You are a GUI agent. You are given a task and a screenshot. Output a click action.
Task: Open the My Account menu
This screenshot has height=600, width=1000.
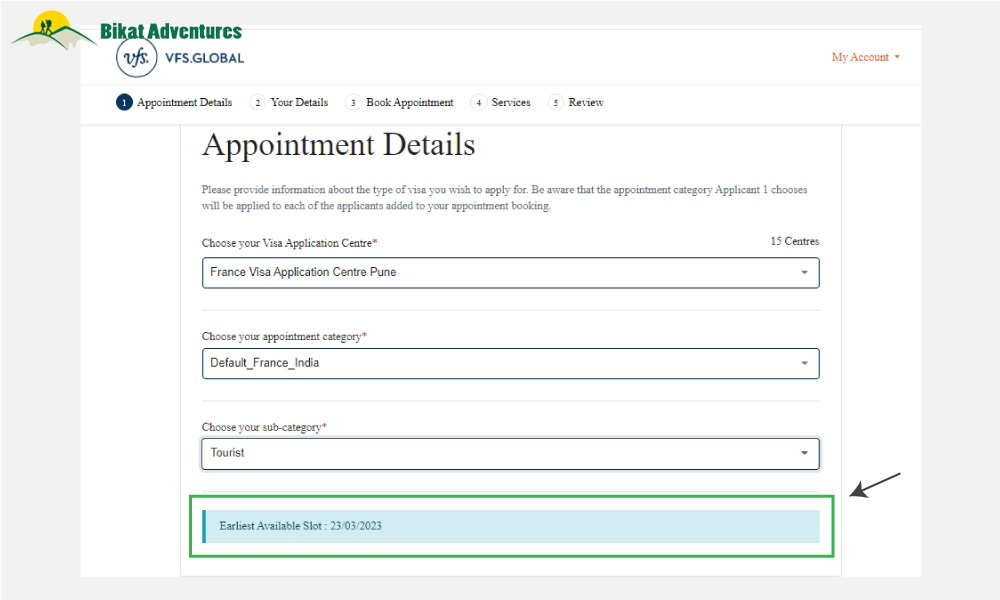pyautogui.click(x=865, y=57)
